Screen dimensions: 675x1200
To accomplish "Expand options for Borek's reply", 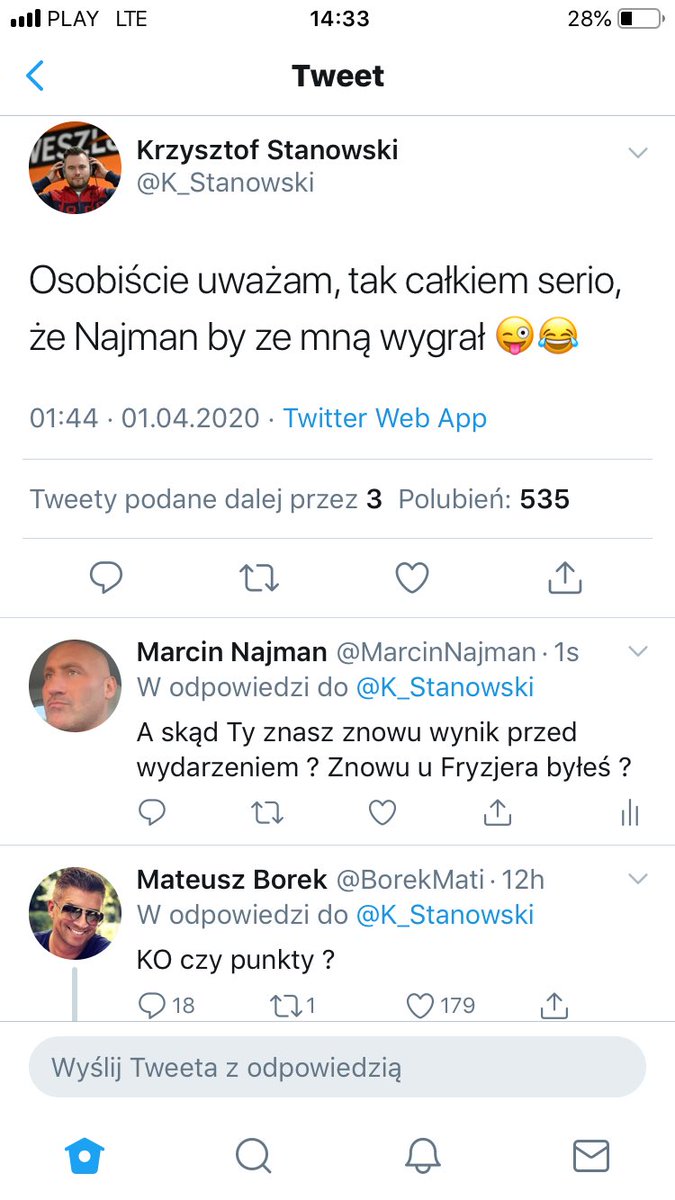I will click(x=638, y=879).
